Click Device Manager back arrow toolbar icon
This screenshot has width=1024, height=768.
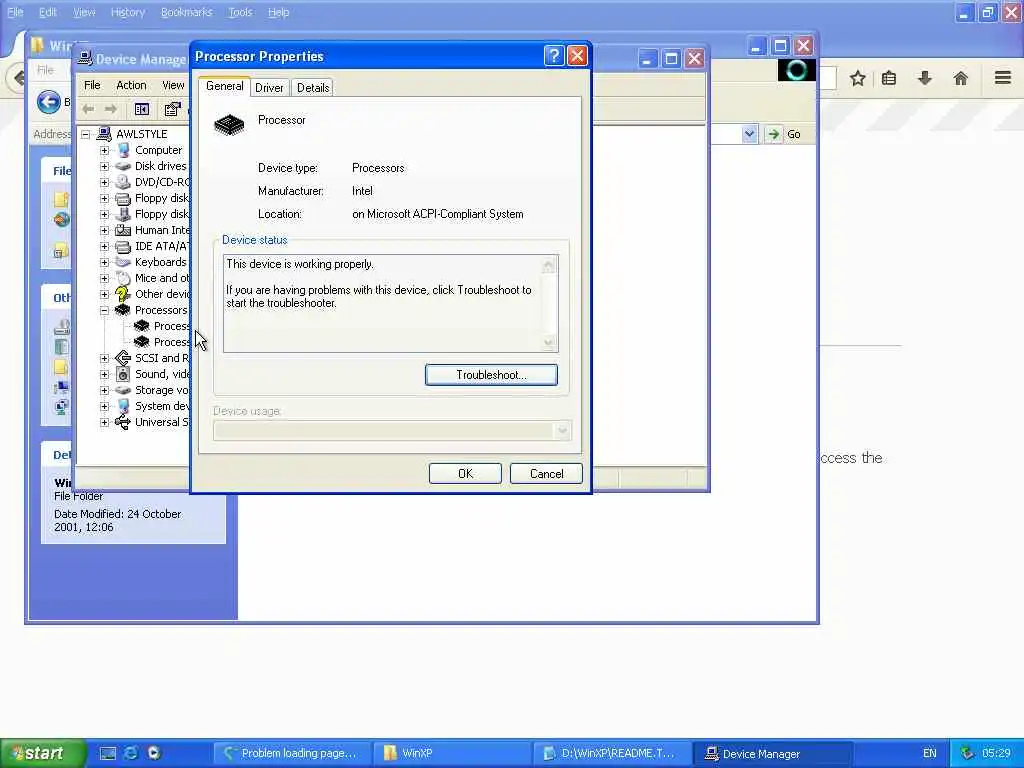click(88, 109)
